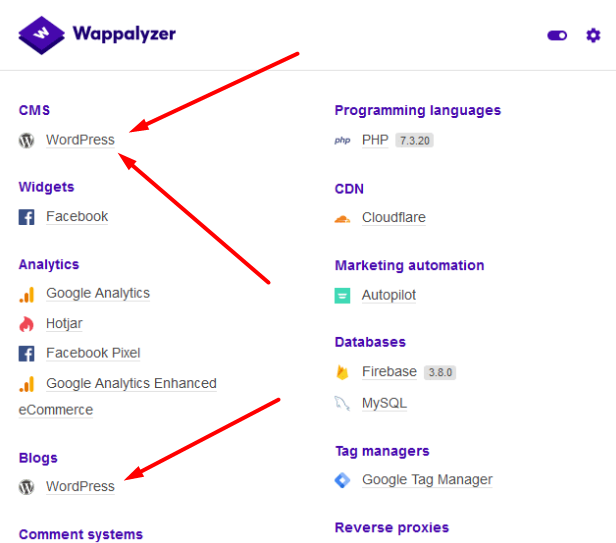Click the Firebase 3.8.0 version badge
Viewport: 616px width, 543px height.
coord(440,372)
